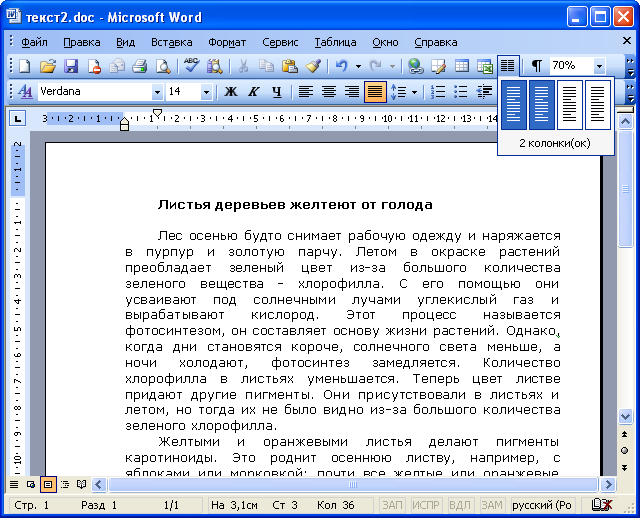The image size is (640, 518).
Task: Align text to the left
Action: pos(305,91)
